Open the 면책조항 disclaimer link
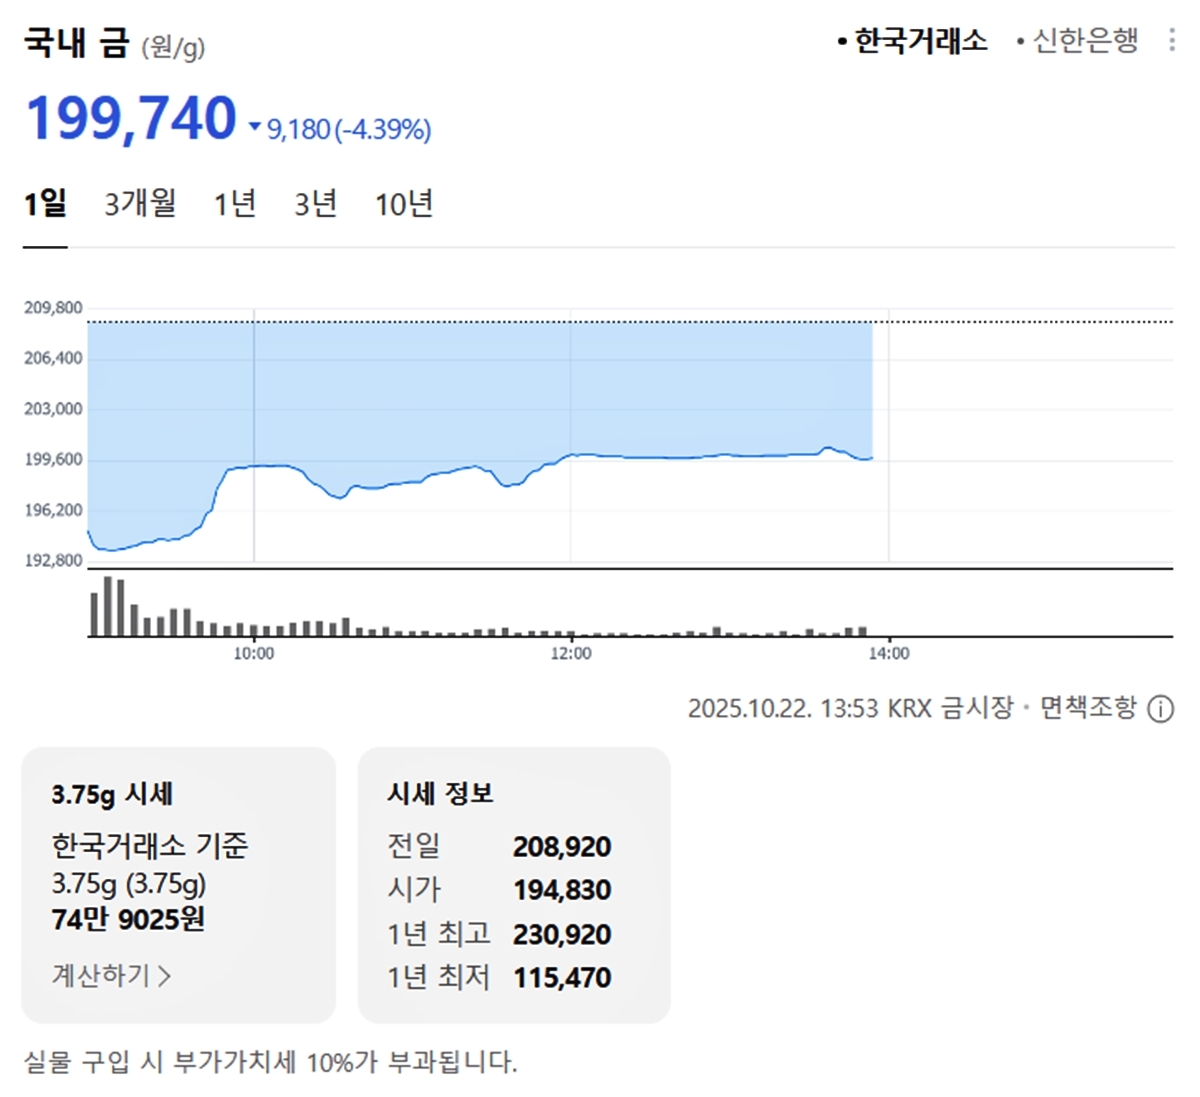This screenshot has height=1097, width=1200. coord(1088,708)
